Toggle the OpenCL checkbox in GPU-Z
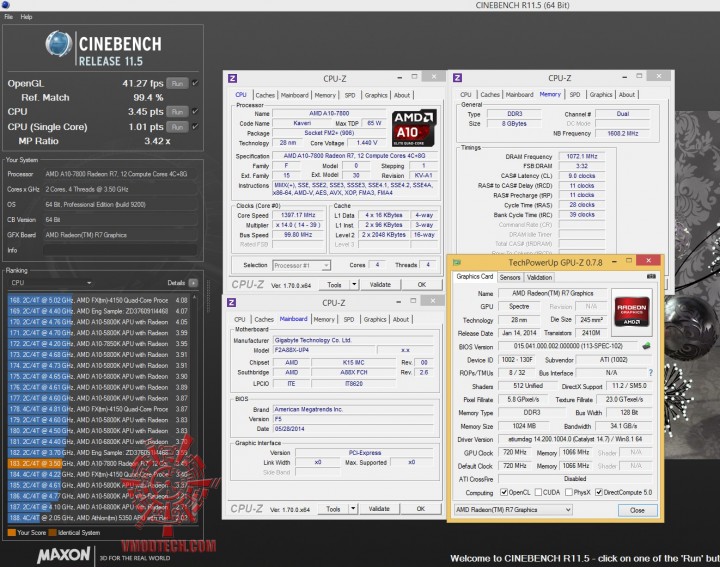720x567 pixels. coord(504,492)
